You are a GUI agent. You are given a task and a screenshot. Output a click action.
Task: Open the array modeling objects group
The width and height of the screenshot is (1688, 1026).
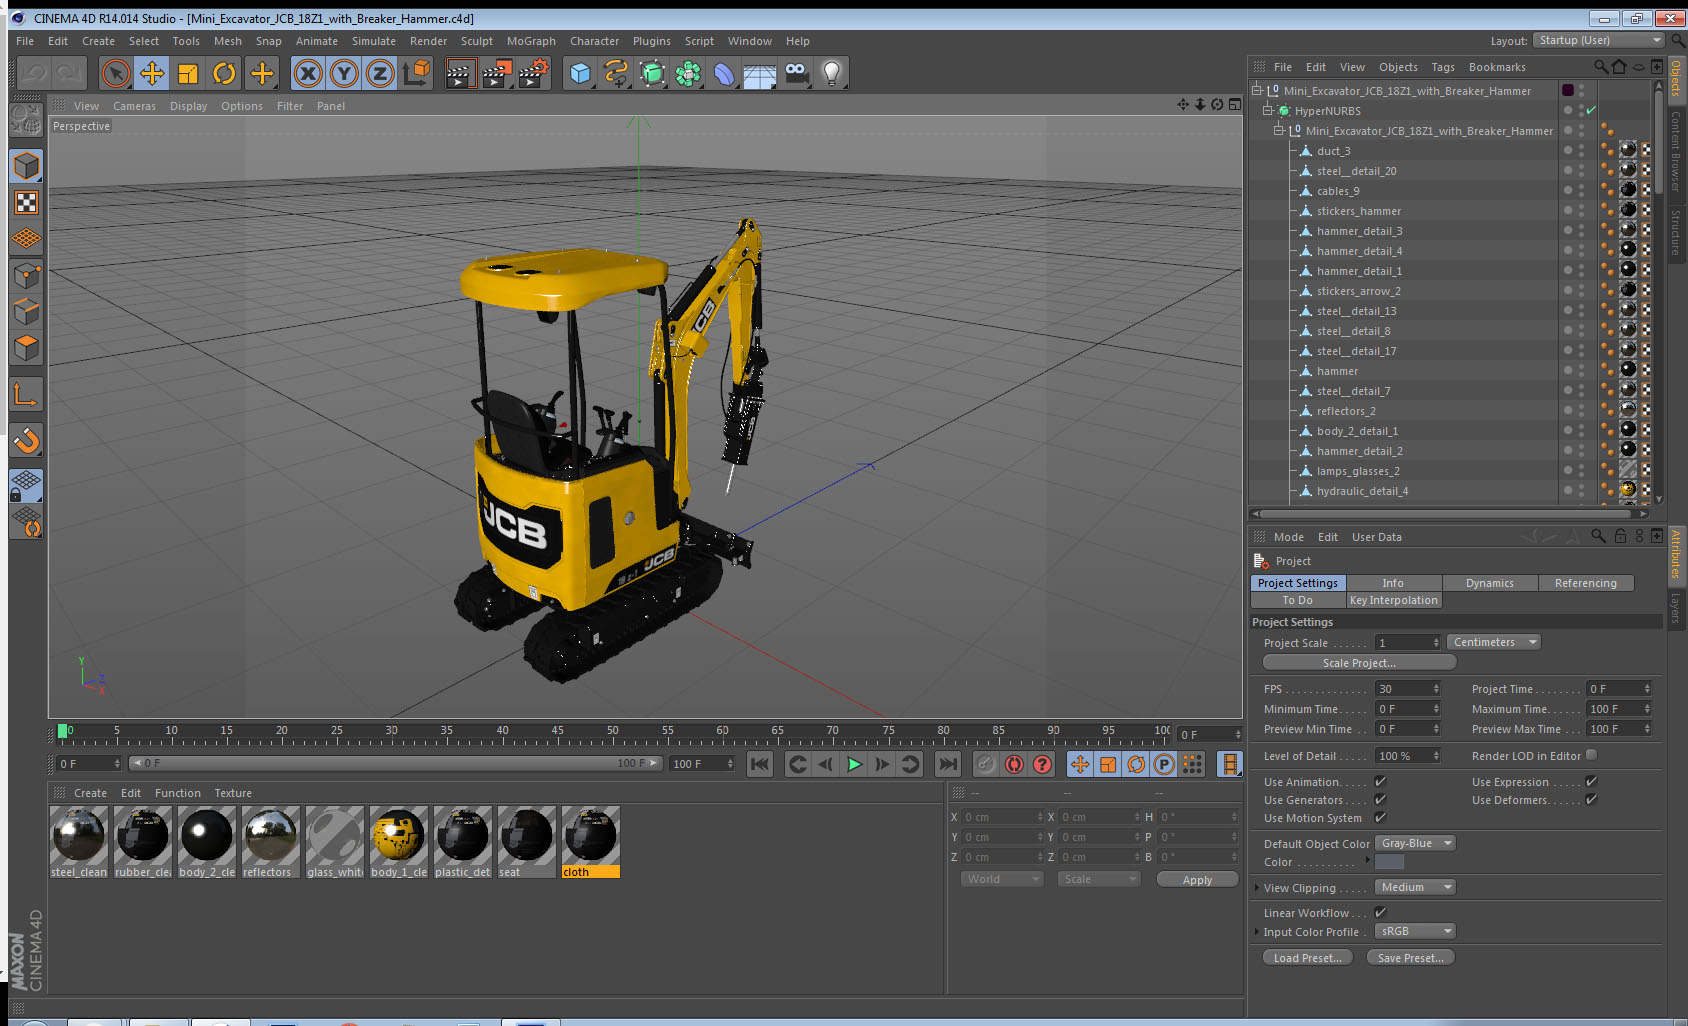[689, 73]
